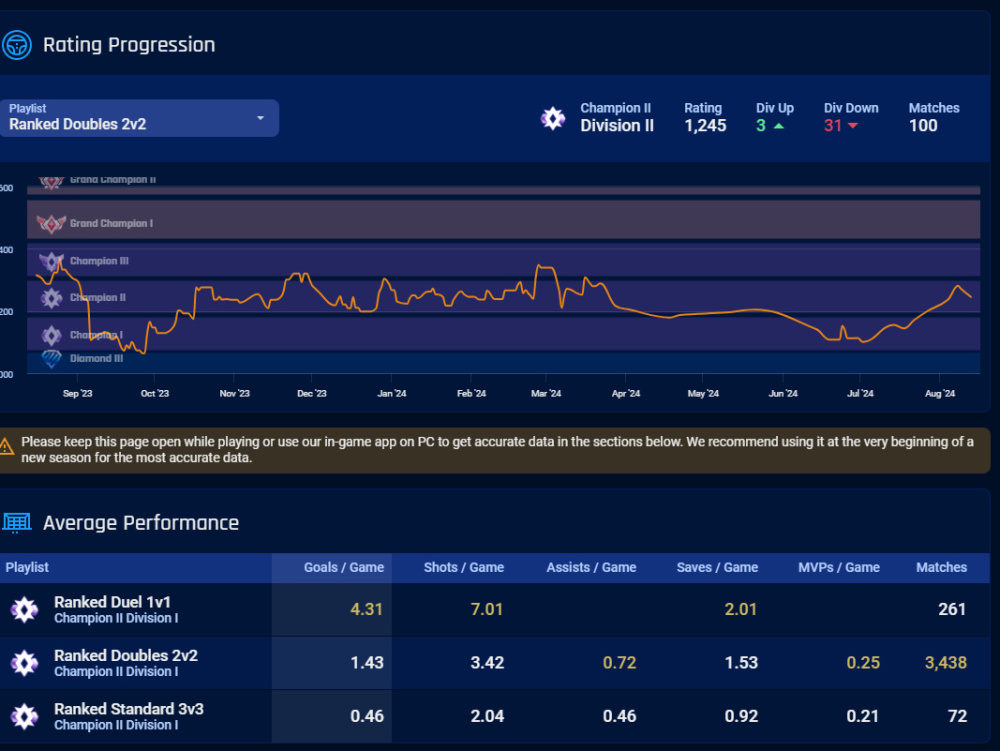
Task: Select the Ranked Doubles 2v2 row title
Action: 126,655
